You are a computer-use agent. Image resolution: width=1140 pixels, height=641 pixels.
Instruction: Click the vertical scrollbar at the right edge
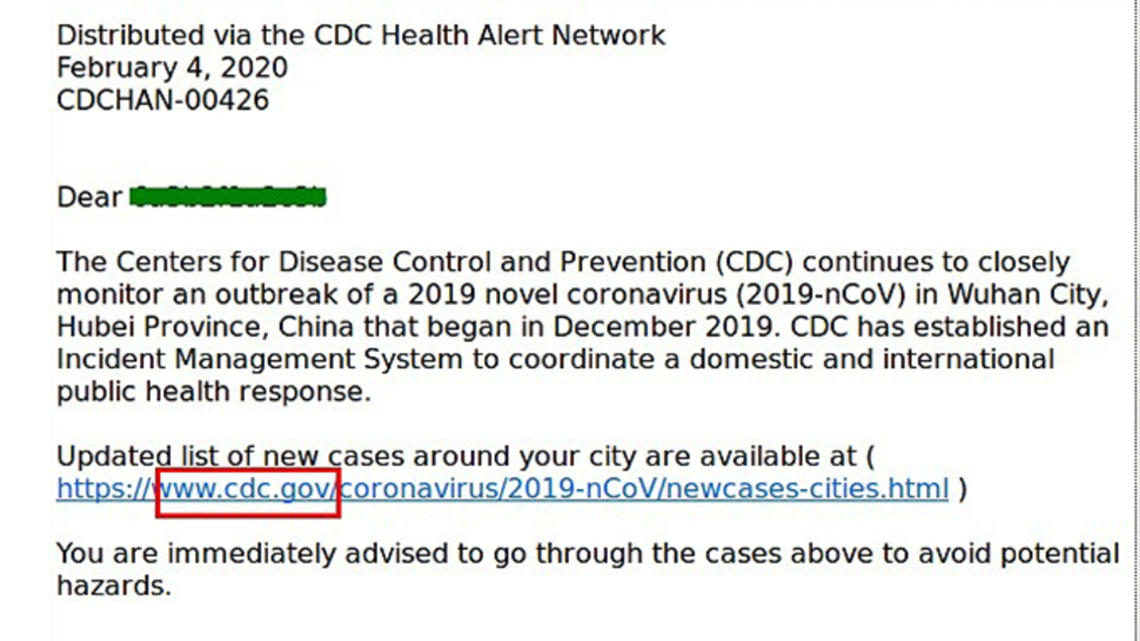point(1135,320)
